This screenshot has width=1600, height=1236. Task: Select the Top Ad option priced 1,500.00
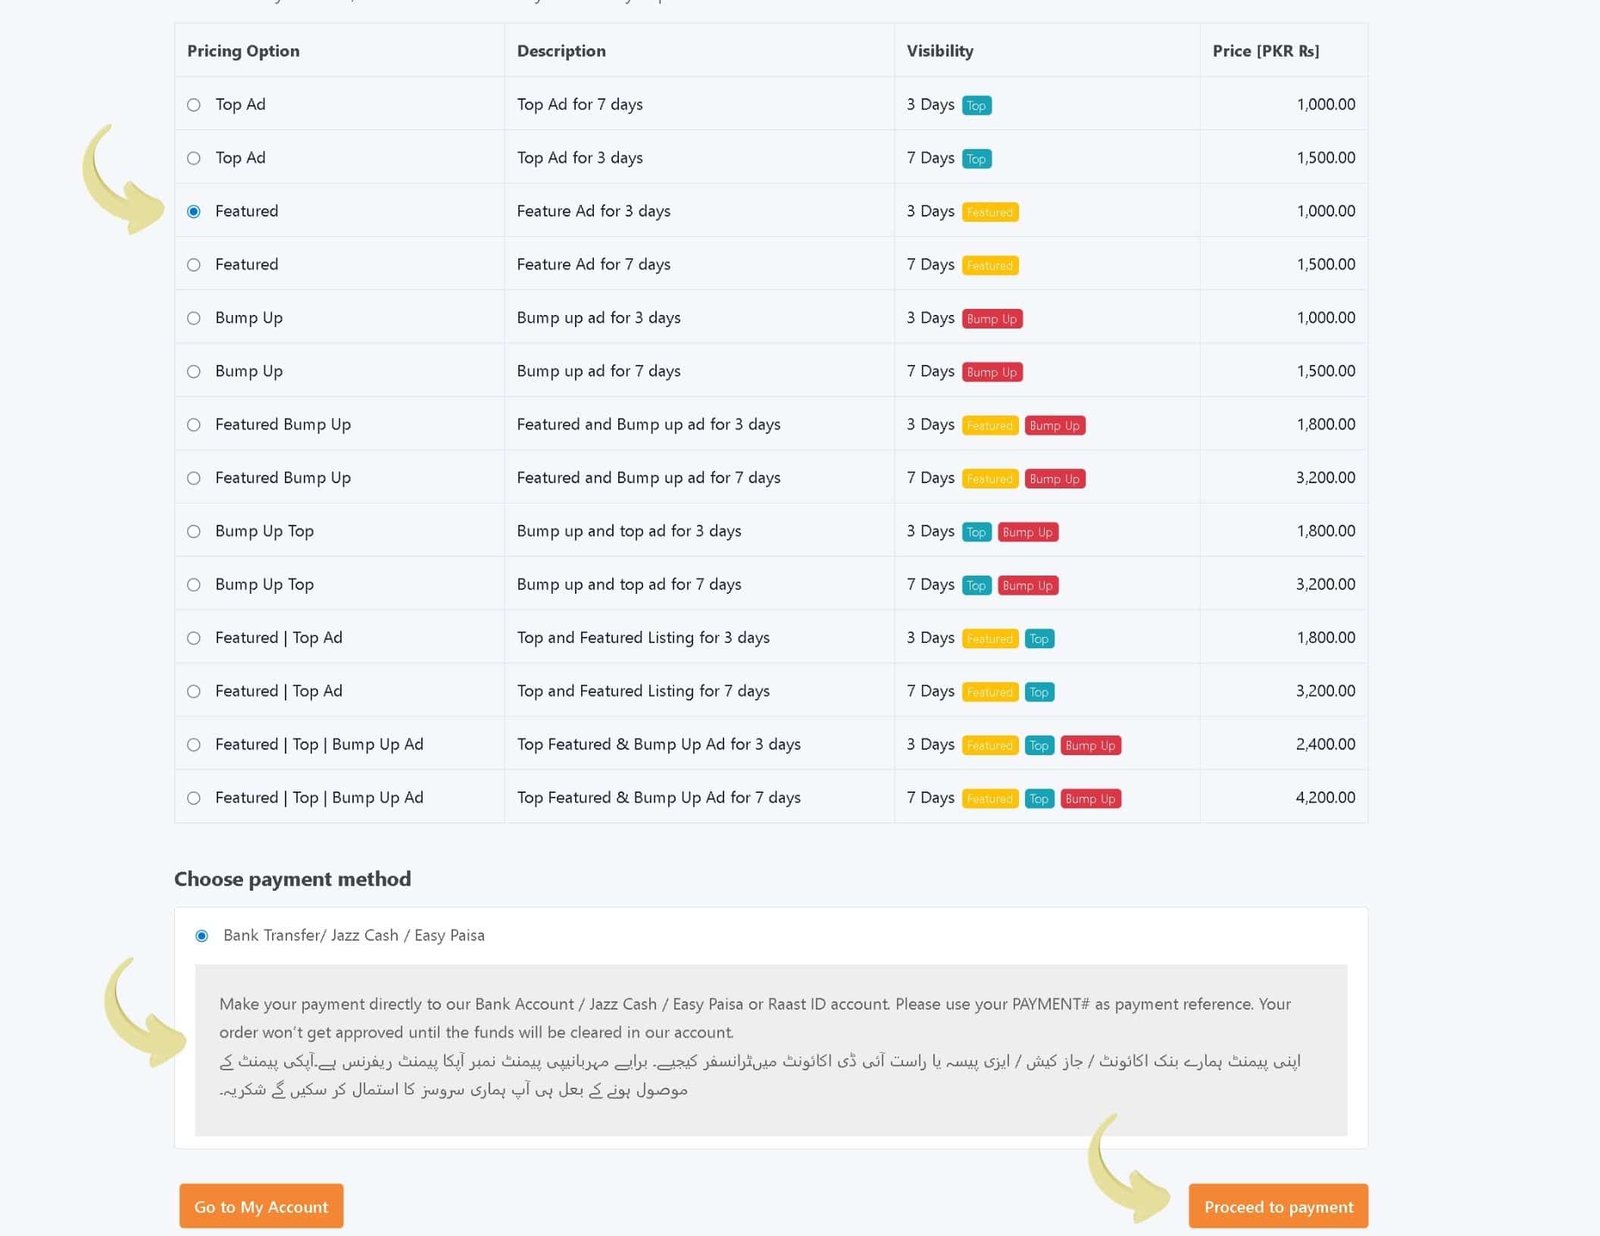[x=194, y=158]
